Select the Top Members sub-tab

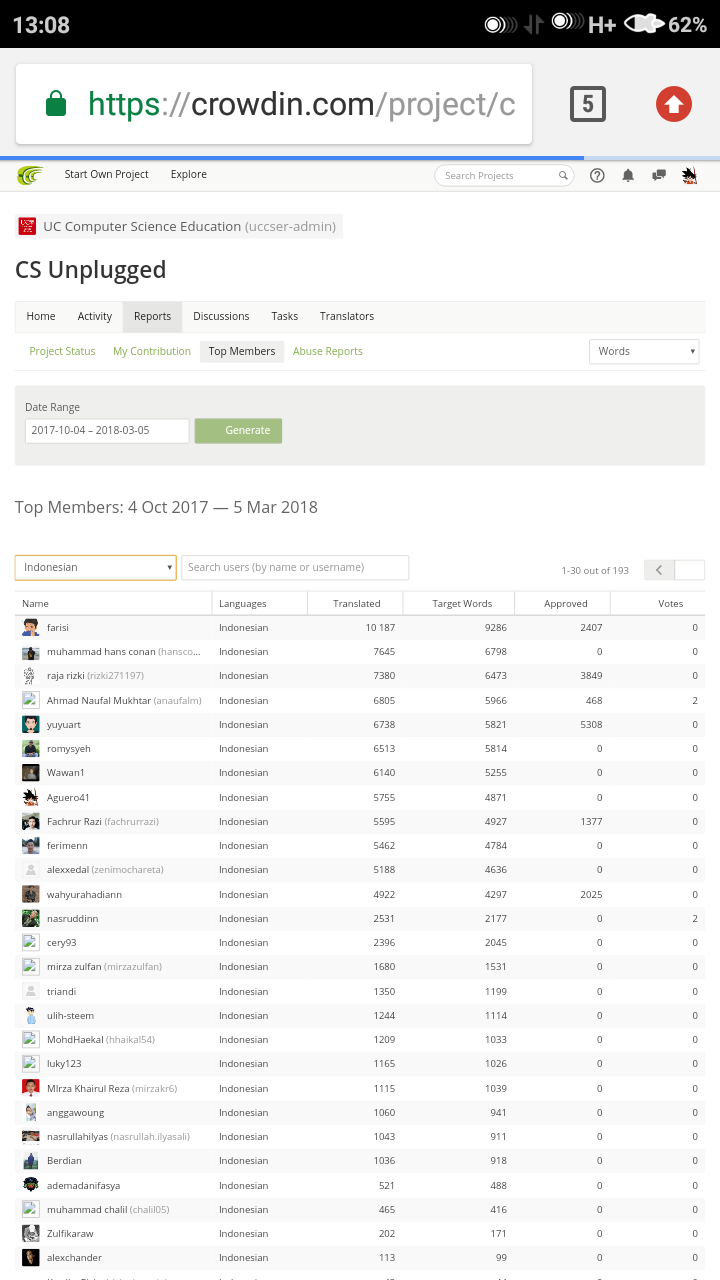click(242, 351)
